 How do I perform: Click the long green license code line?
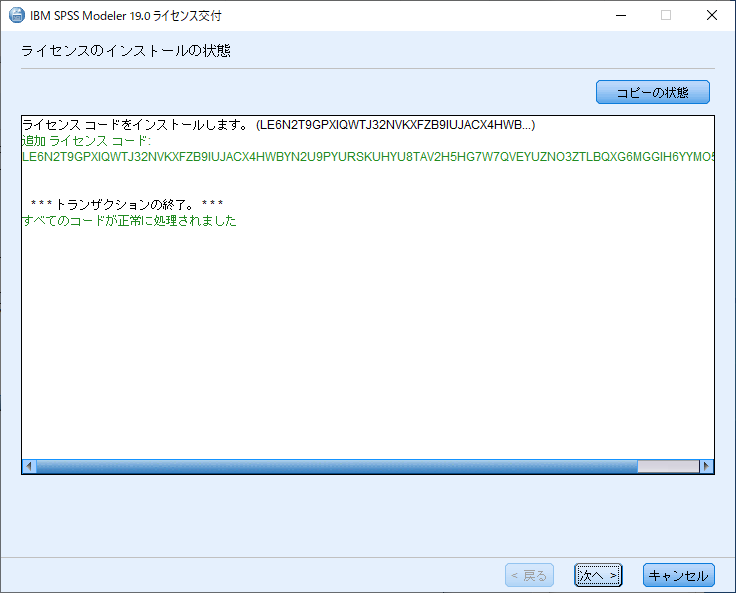point(368,157)
